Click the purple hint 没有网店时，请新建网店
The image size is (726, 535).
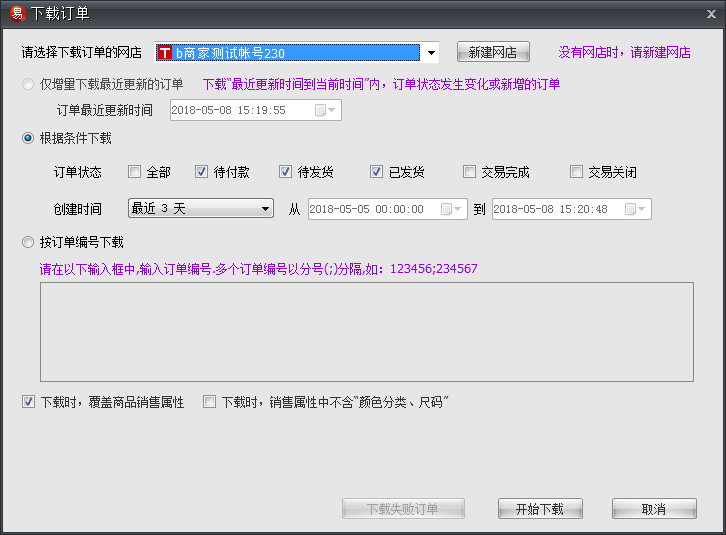point(624,52)
